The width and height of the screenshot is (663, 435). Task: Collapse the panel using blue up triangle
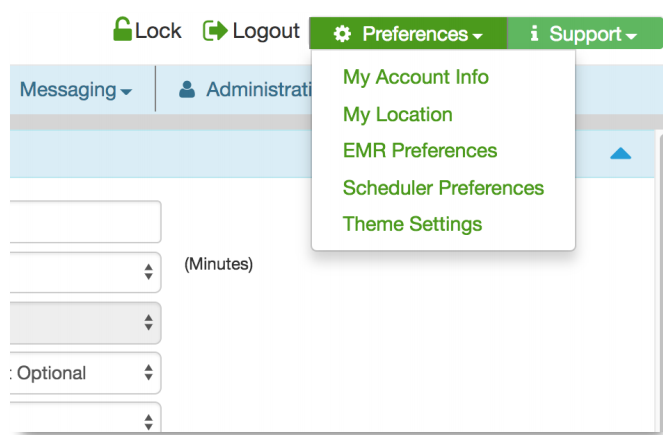coord(620,153)
